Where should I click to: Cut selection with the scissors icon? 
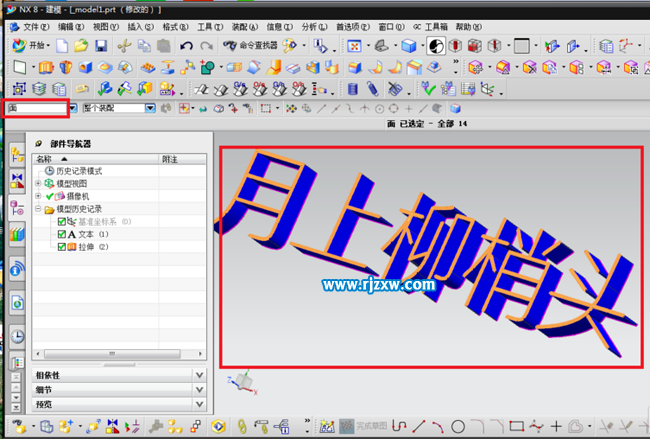124,46
